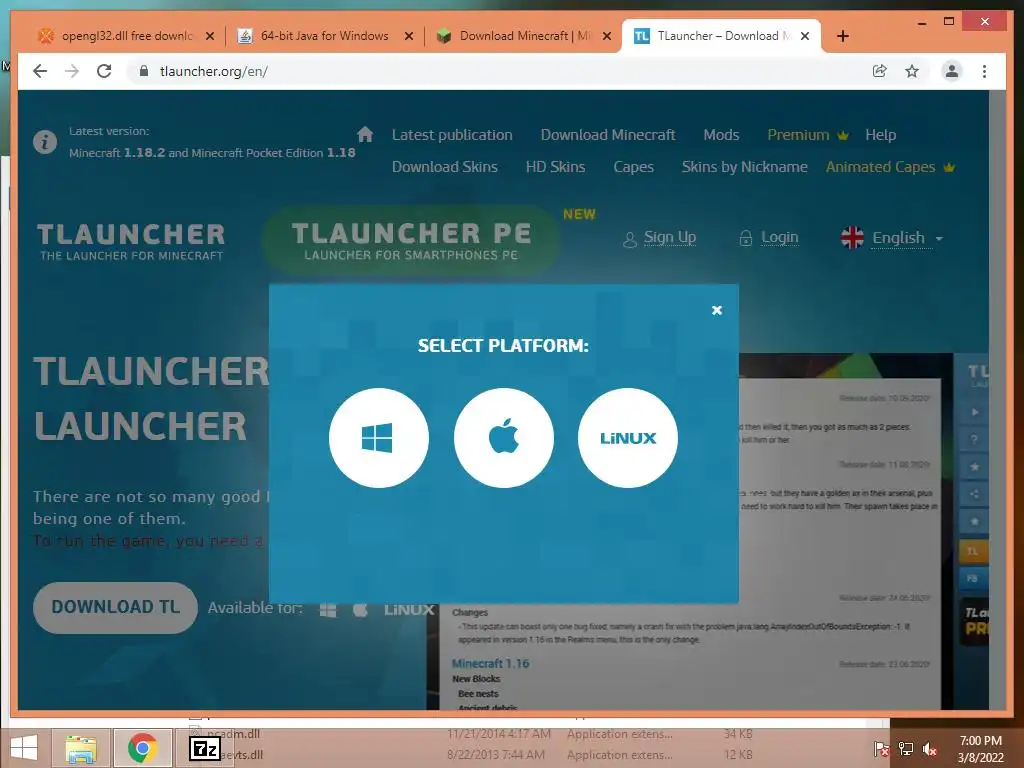Go back in Chrome browser
The height and width of the screenshot is (768, 1024).
pyautogui.click(x=40, y=71)
